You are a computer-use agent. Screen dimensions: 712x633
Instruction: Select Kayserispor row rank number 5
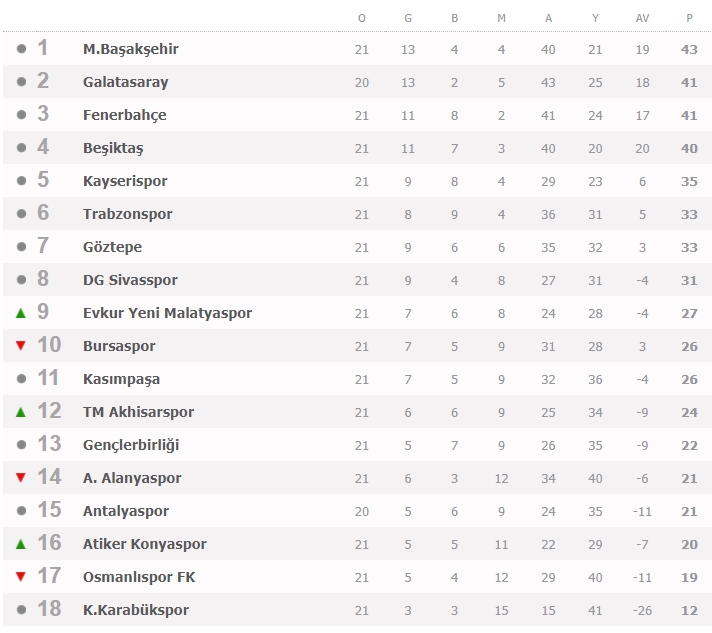coord(43,181)
